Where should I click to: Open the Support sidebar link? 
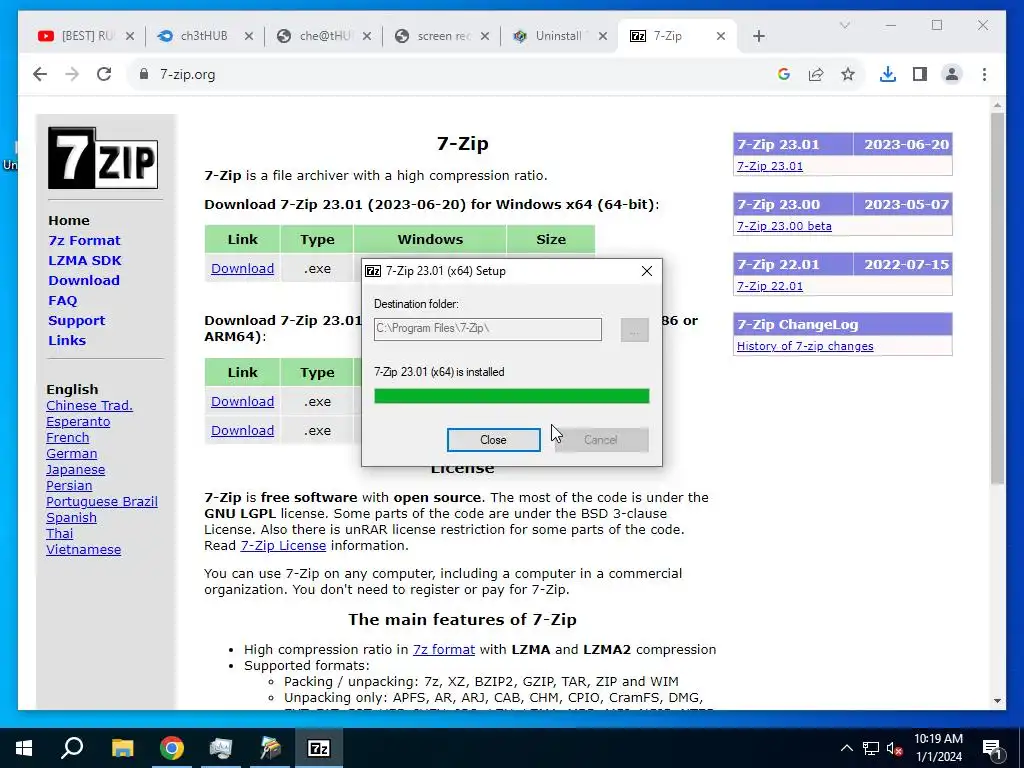coord(76,321)
